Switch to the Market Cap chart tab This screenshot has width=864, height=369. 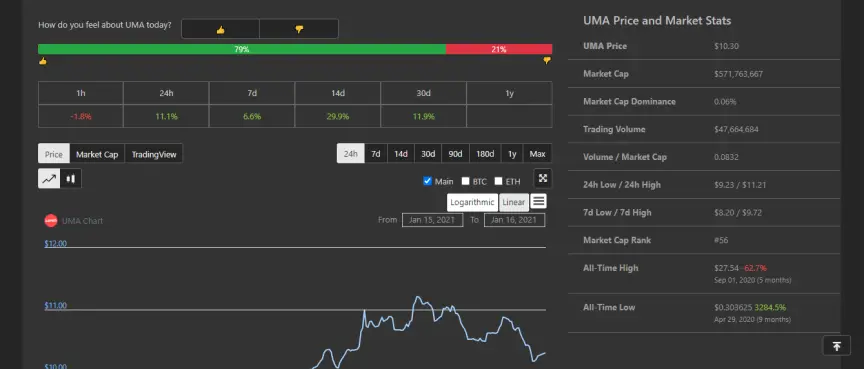pos(97,154)
